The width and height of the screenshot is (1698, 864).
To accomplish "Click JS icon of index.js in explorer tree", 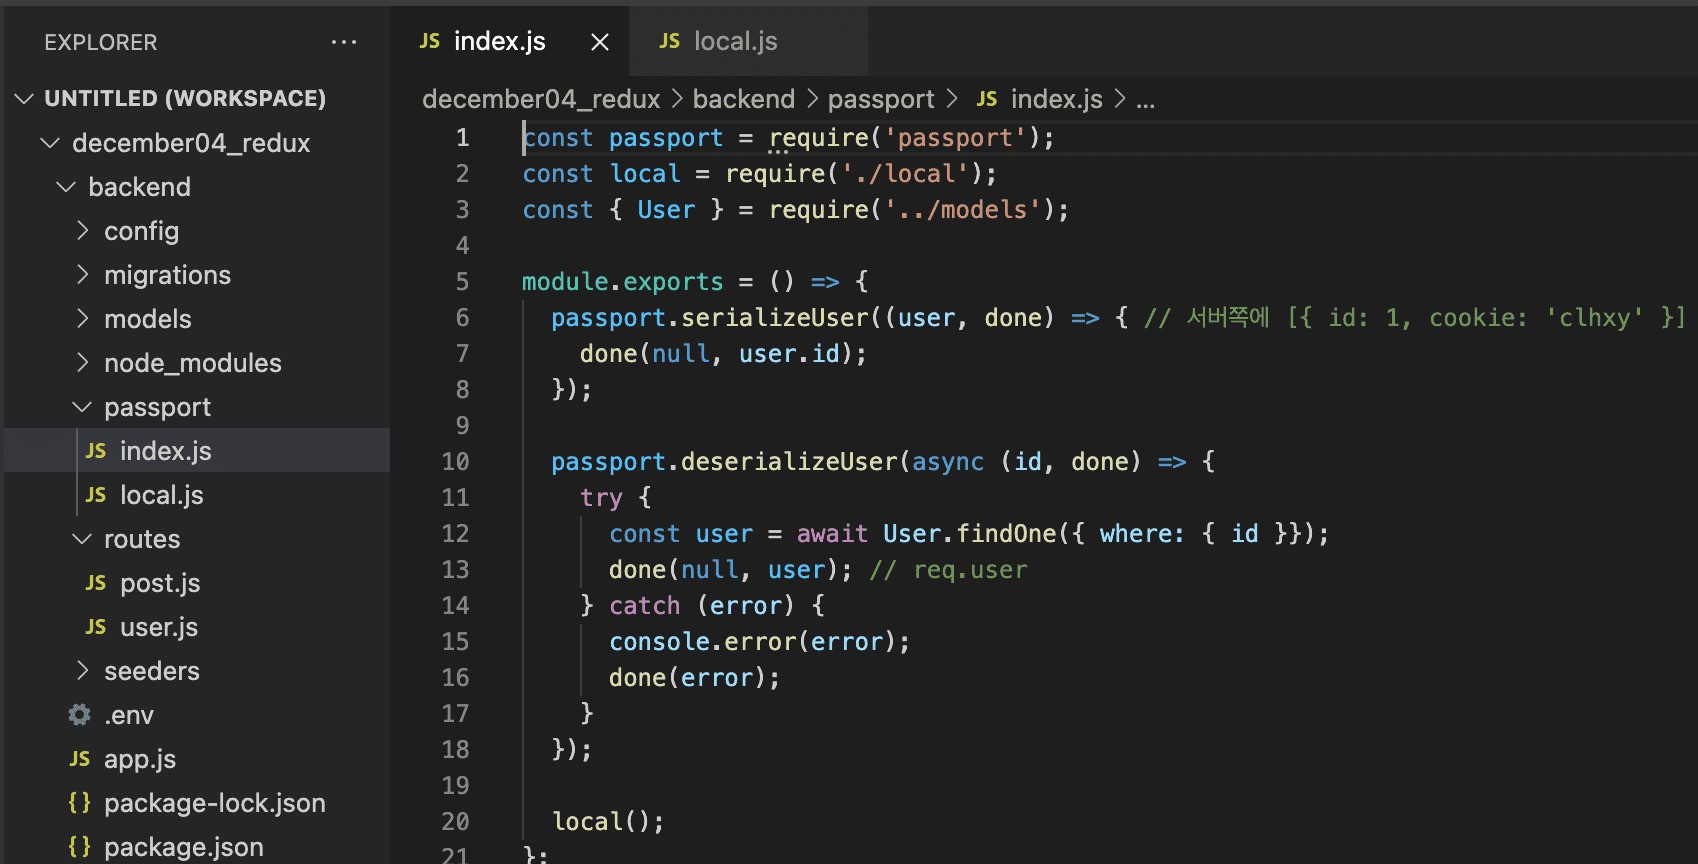I will (96, 451).
